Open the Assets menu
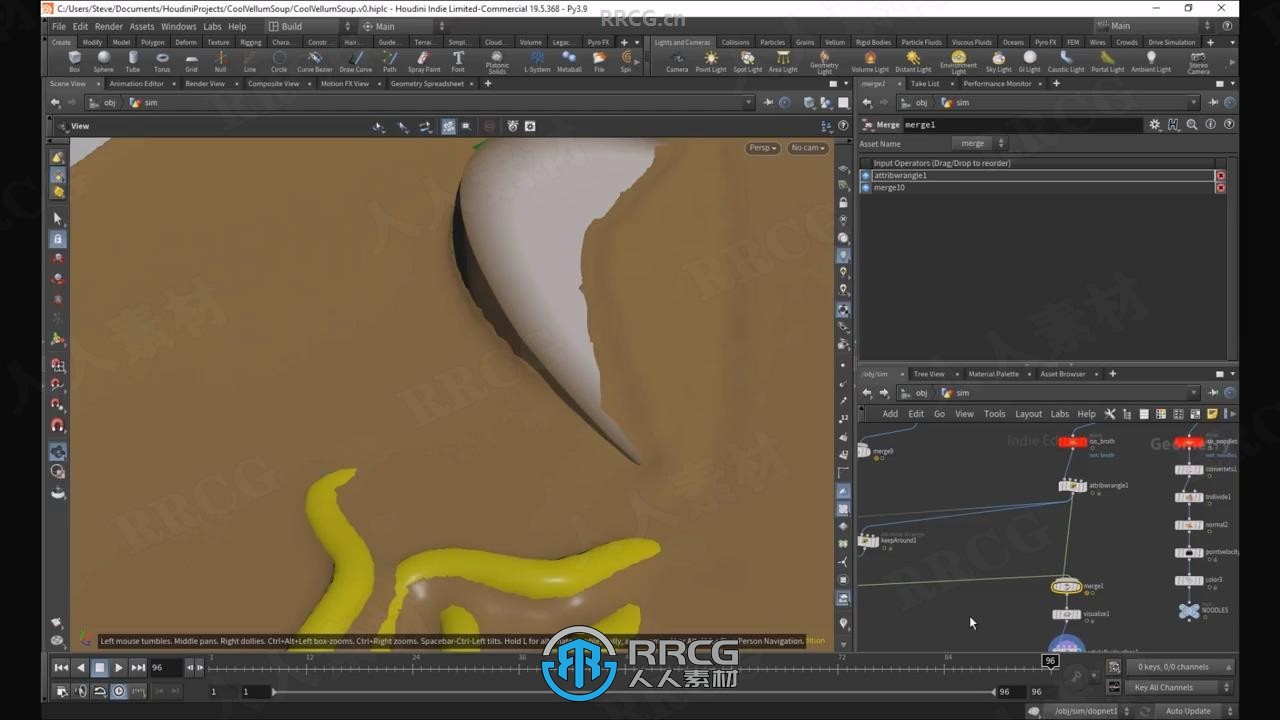 pos(142,26)
